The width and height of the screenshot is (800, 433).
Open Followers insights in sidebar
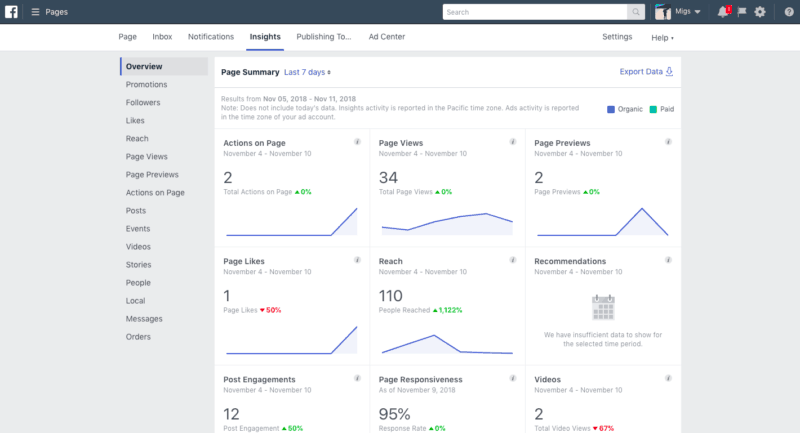pyautogui.click(x=143, y=103)
